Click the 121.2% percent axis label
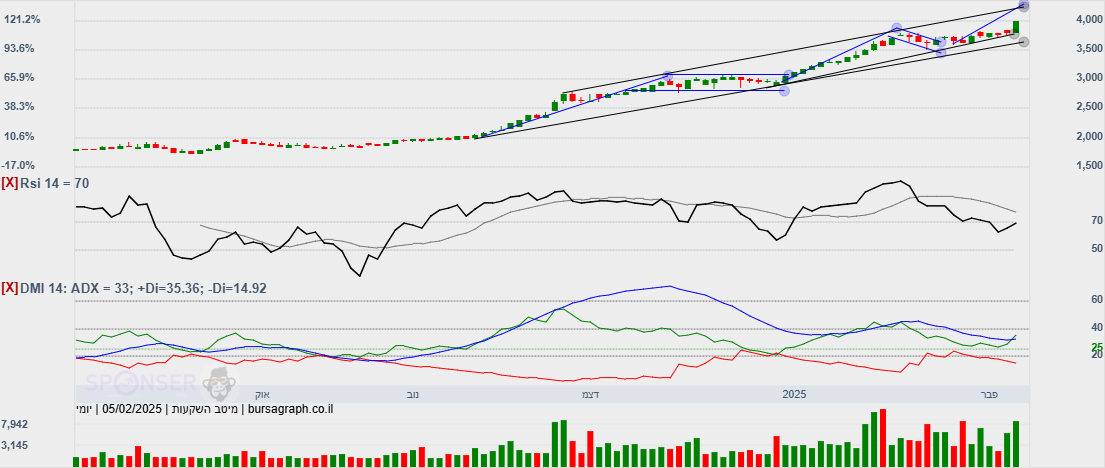Screen dimensions: 1105x468 pyautogui.click(x=22, y=20)
